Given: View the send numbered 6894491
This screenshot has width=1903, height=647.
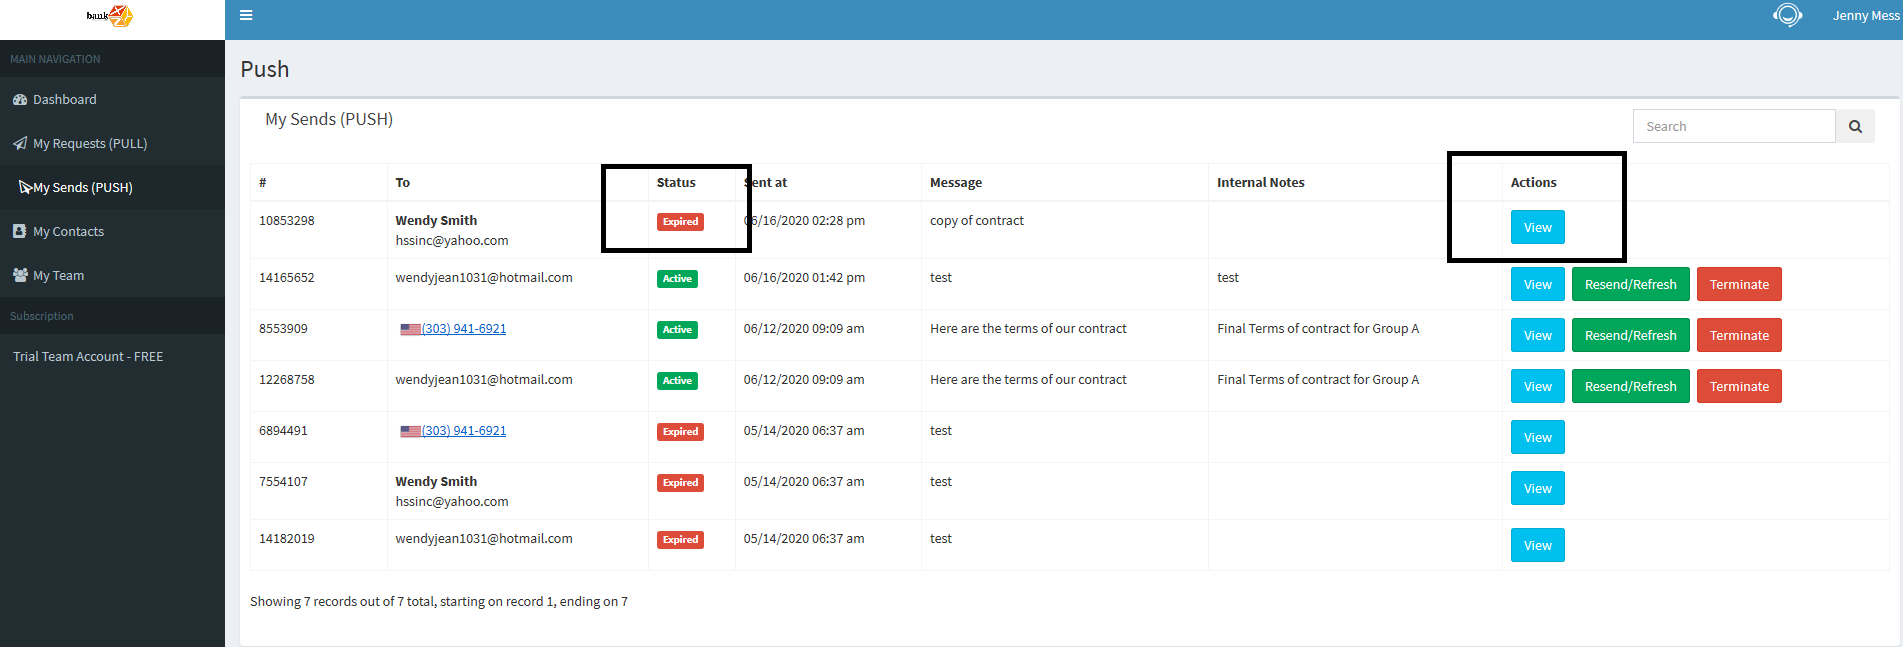Looking at the screenshot, I should pyautogui.click(x=1537, y=437).
